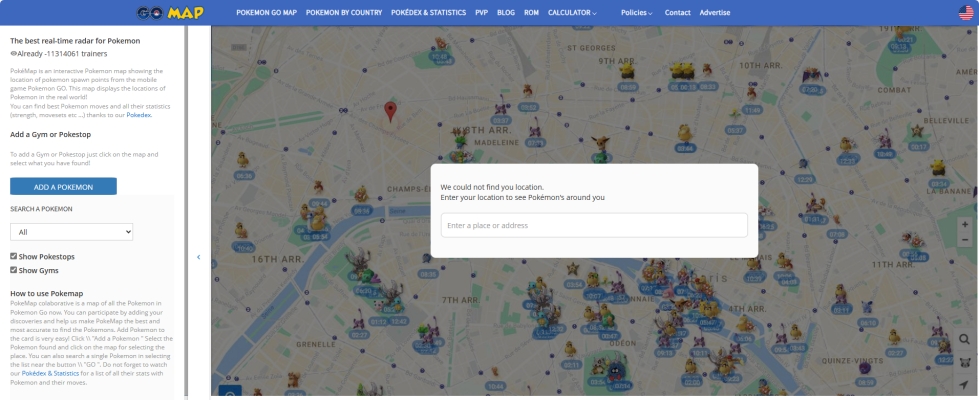Viewport: 979px width, 400px height.
Task: Toggle the Show Gyms checkbox
Action: tap(14, 270)
